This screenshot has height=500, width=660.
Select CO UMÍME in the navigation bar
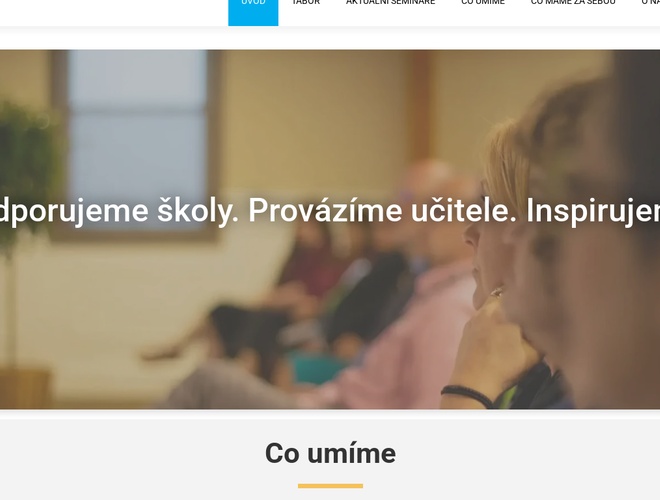[483, 3]
